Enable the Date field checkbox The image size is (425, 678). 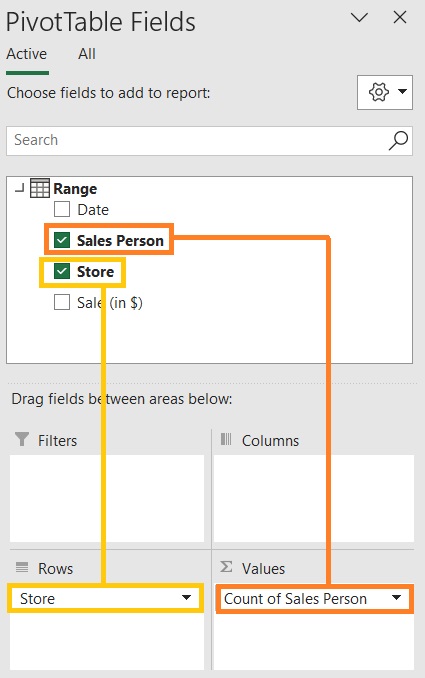[62, 209]
